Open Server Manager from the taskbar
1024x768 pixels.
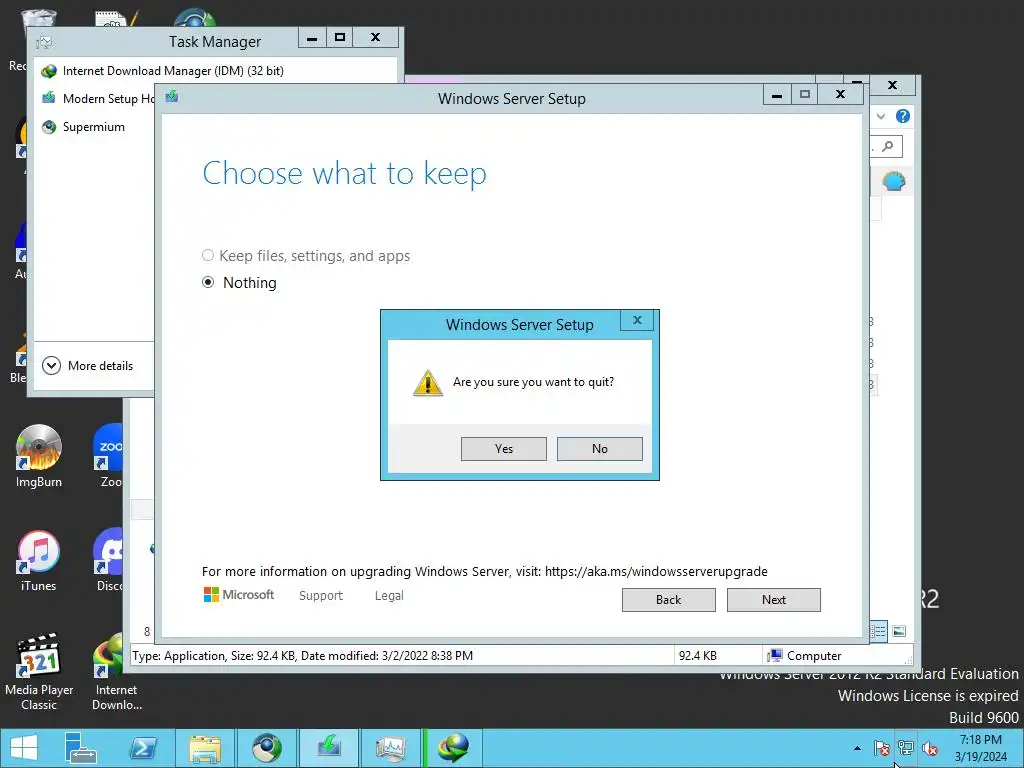80,748
